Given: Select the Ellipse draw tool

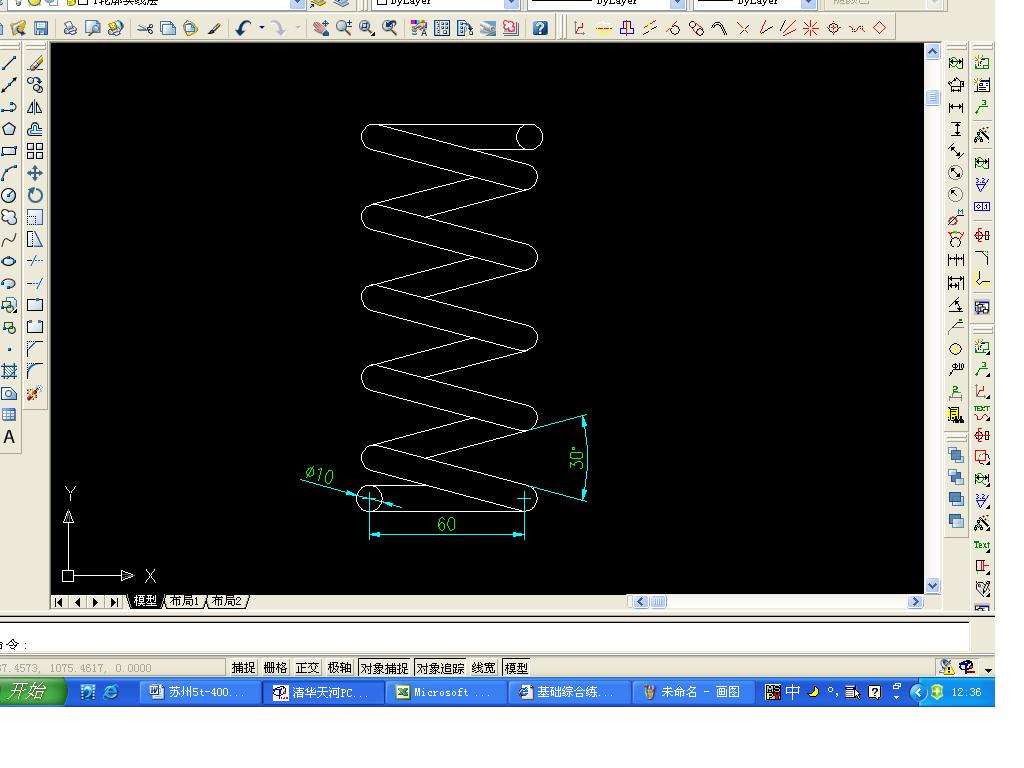Looking at the screenshot, I should click(8, 261).
